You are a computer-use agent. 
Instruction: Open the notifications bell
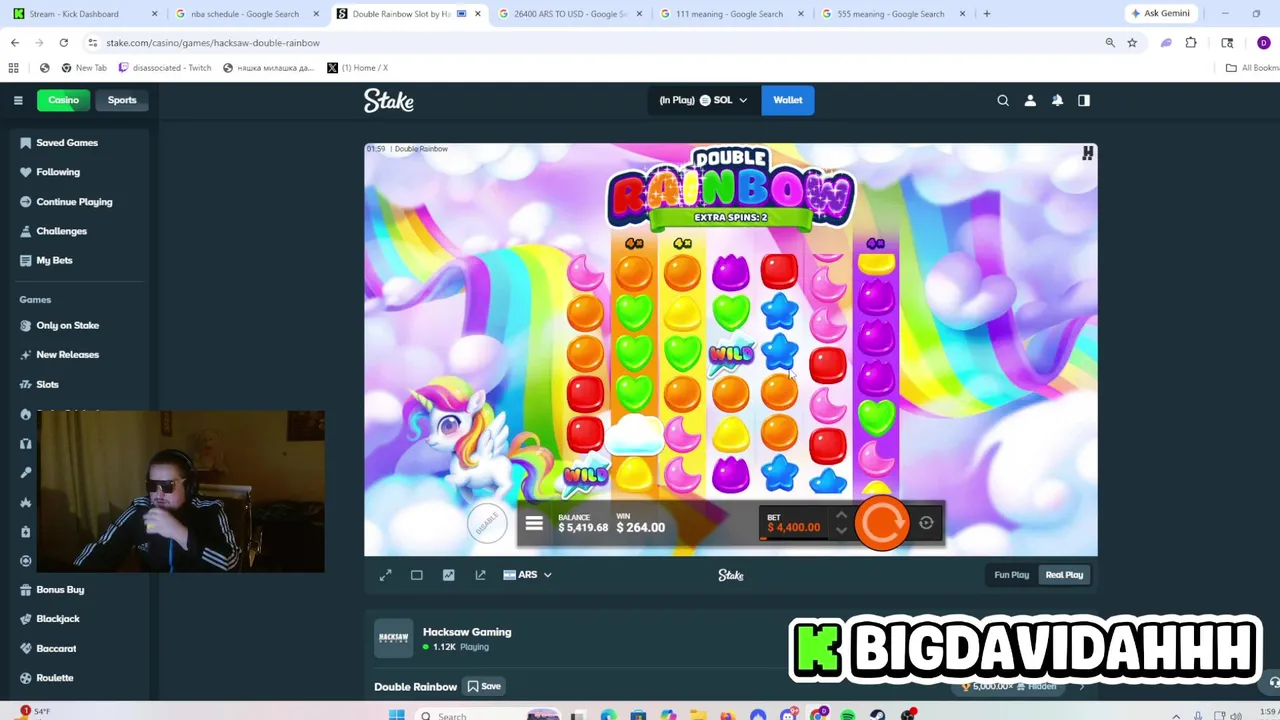(1057, 100)
